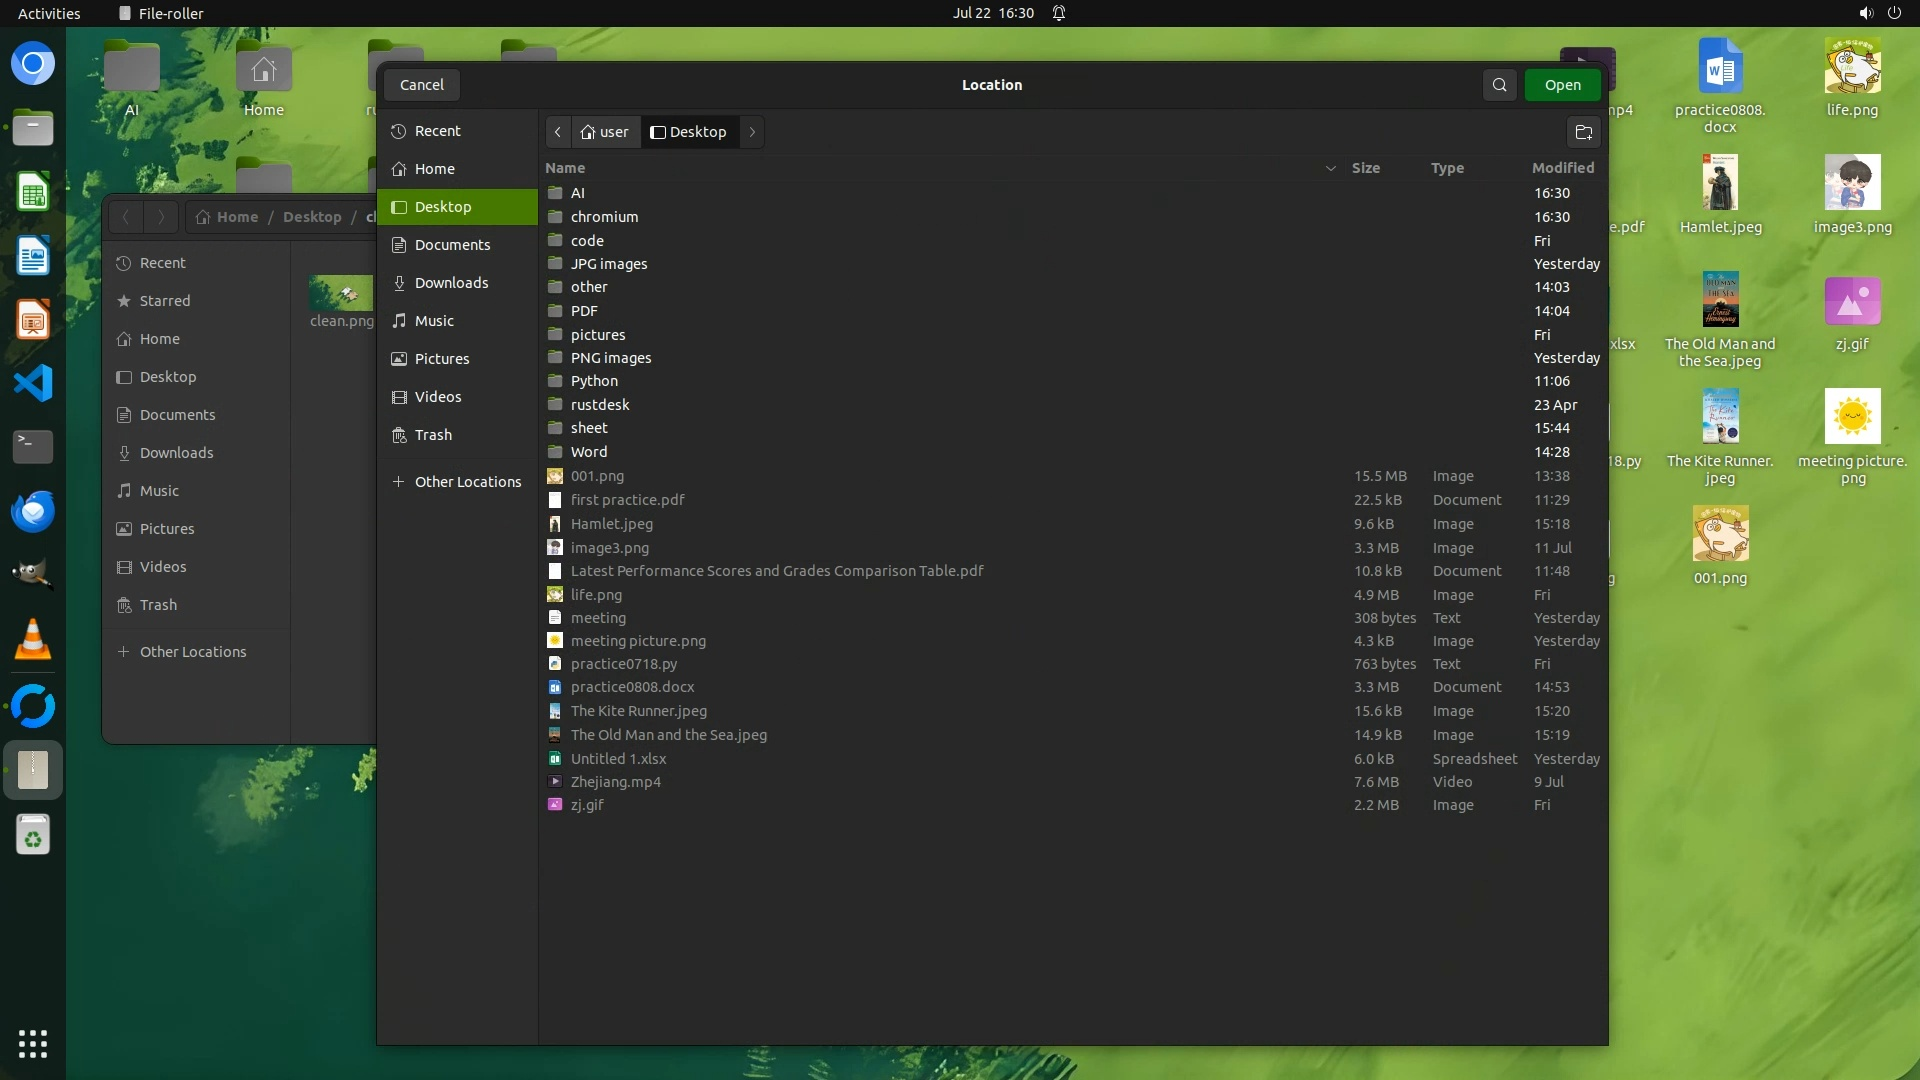Launch Visual Studio Code from the dock

[x=33, y=383]
